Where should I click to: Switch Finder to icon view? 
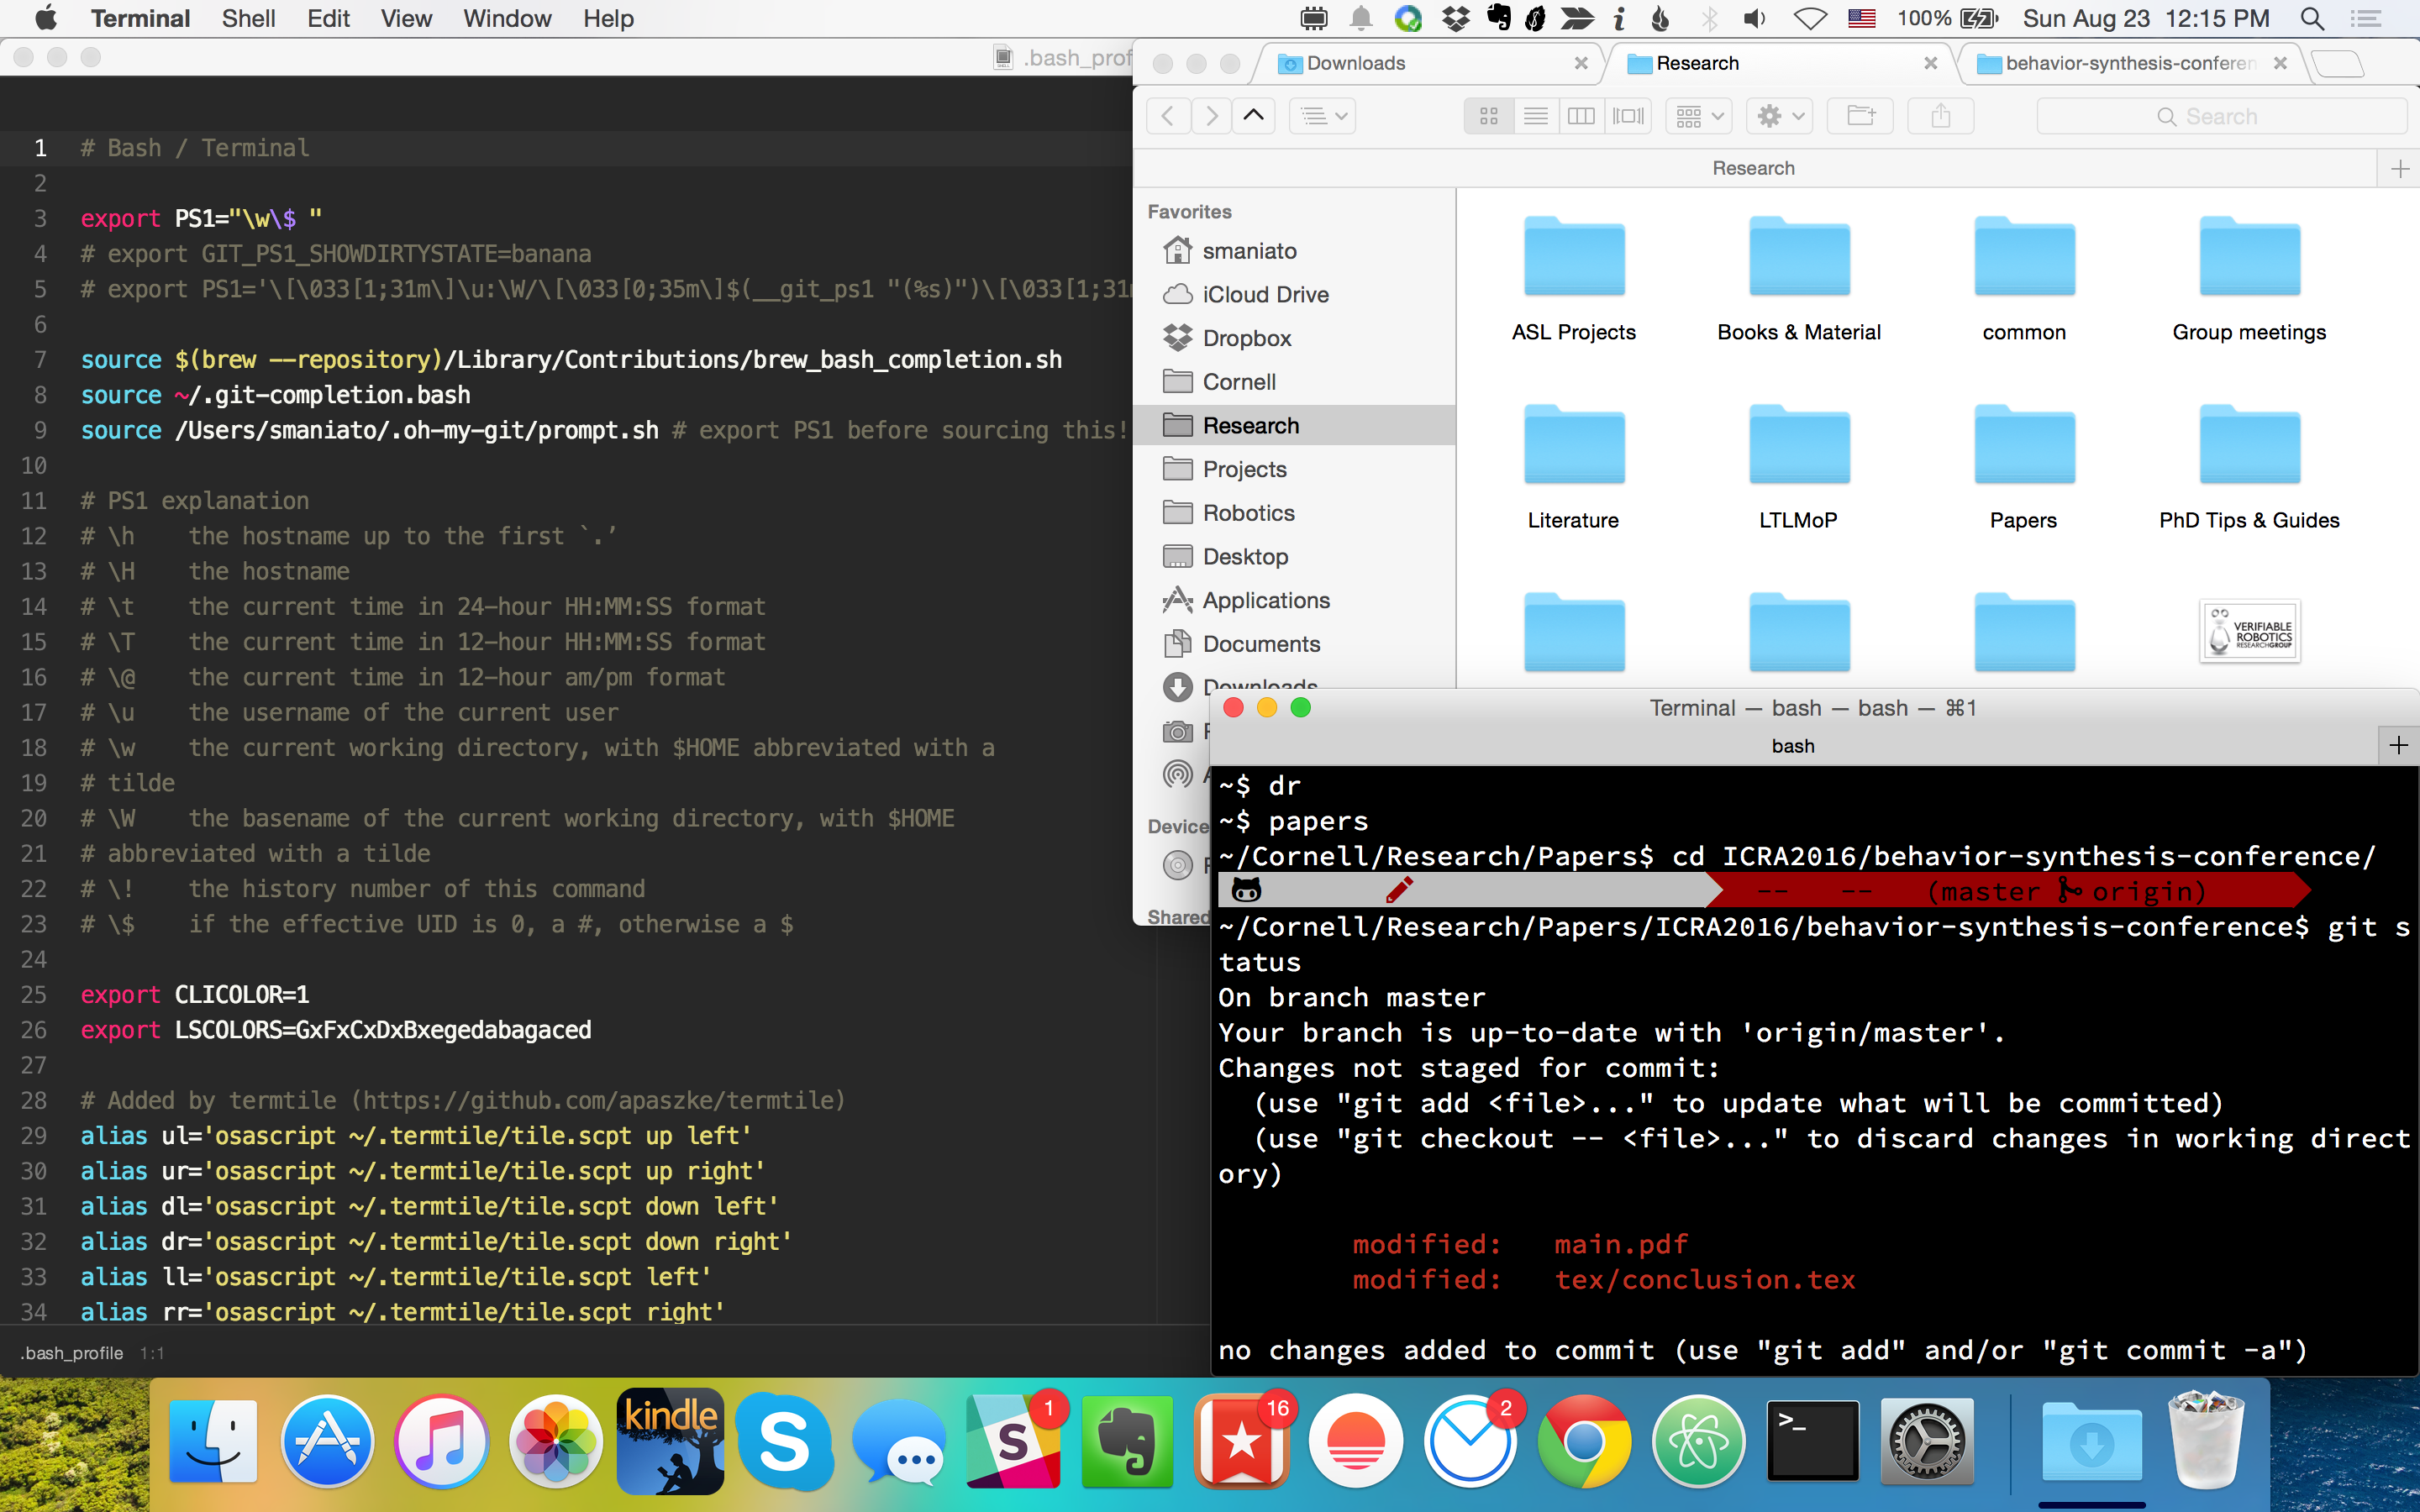[1488, 116]
